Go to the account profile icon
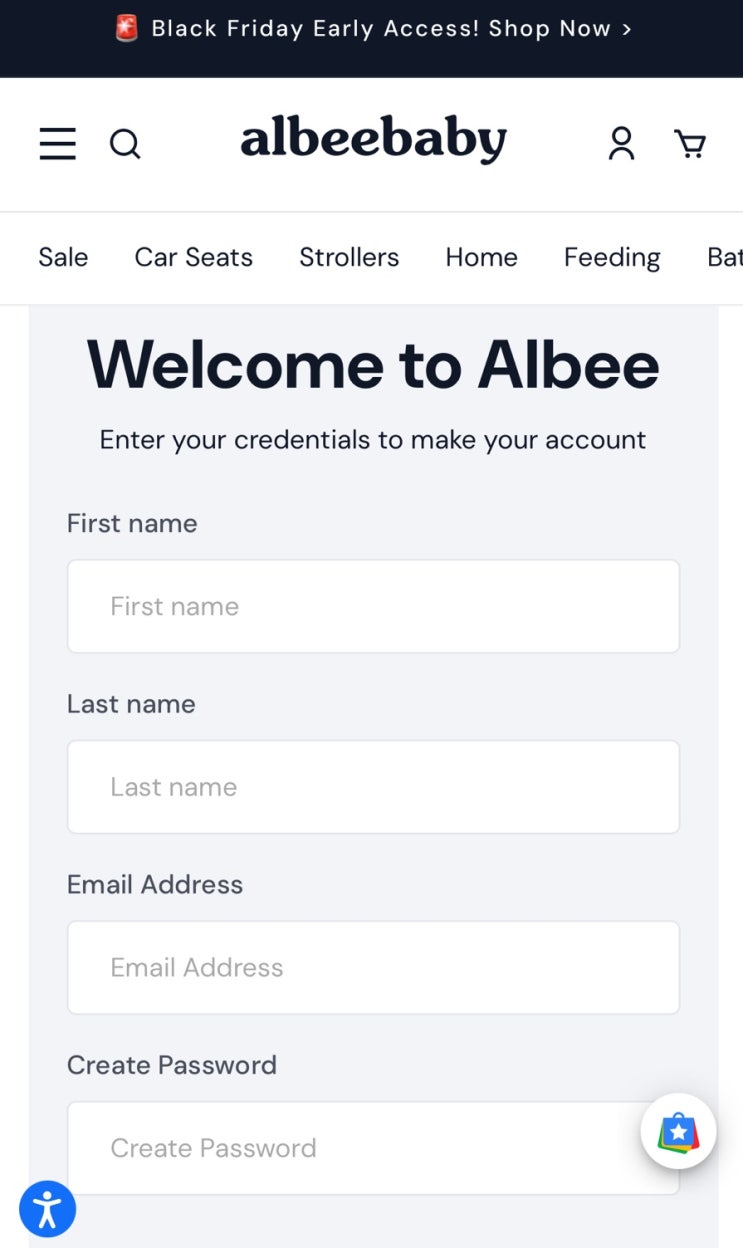Image resolution: width=743 pixels, height=1248 pixels. [x=621, y=143]
